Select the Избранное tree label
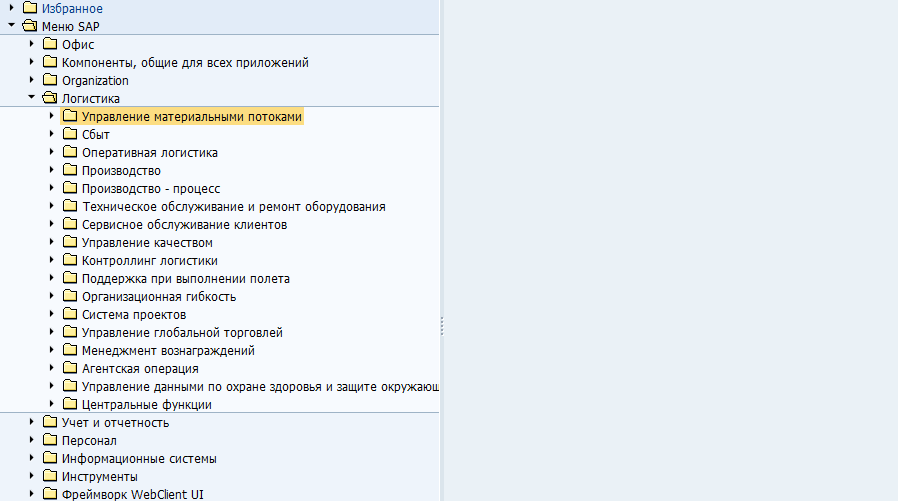Image resolution: width=898 pixels, height=501 pixels. pos(72,9)
